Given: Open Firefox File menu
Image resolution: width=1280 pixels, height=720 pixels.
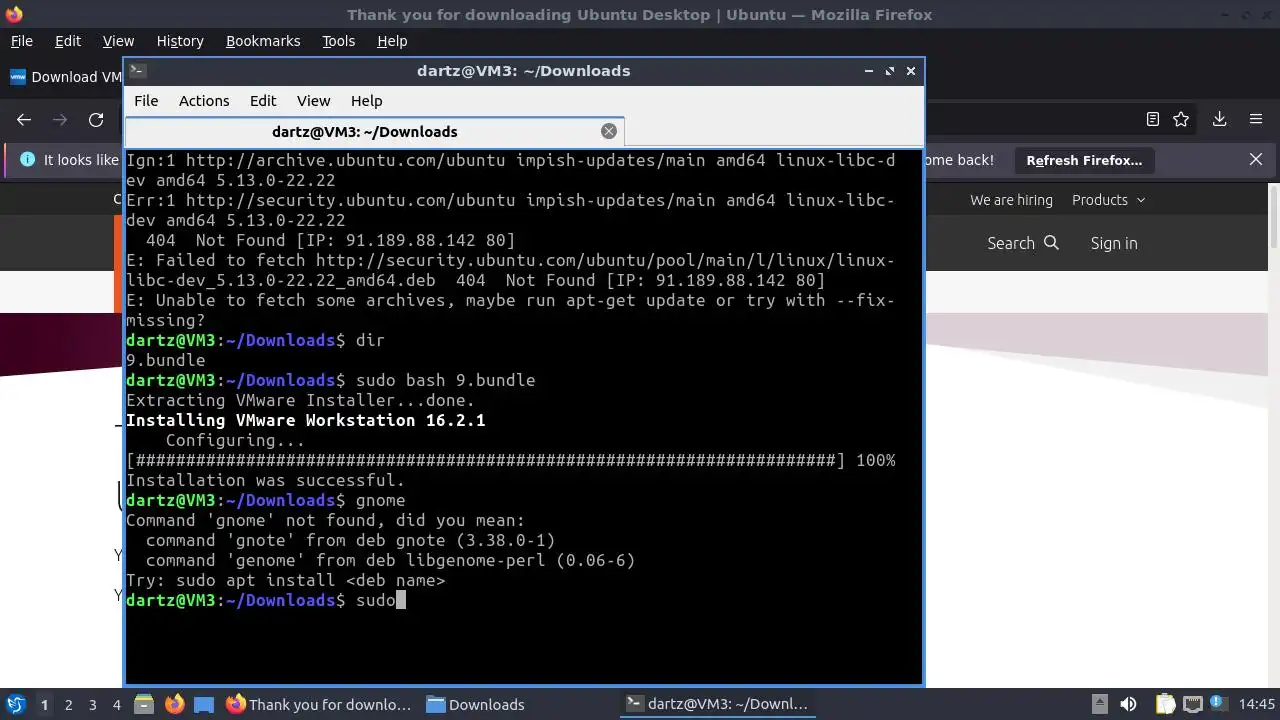Looking at the screenshot, I should (x=21, y=41).
